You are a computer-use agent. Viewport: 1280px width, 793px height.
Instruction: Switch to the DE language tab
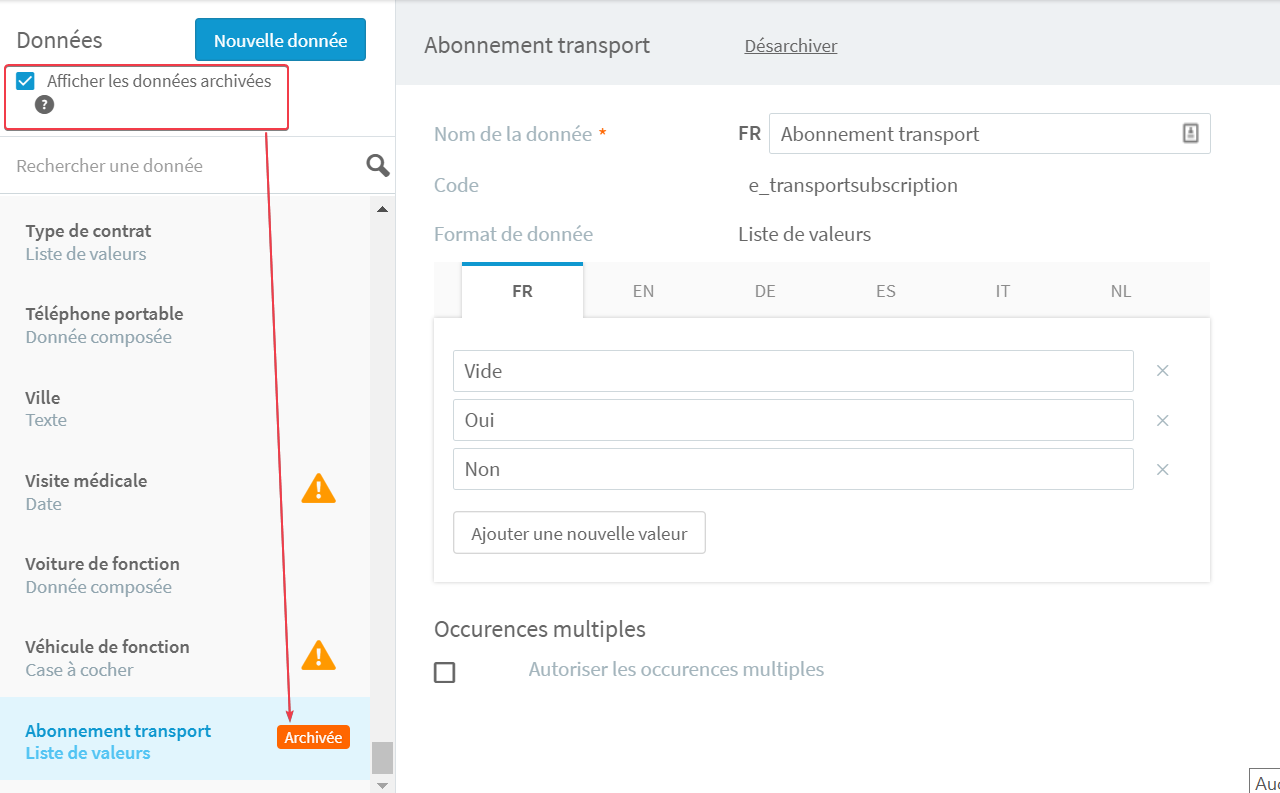point(765,291)
